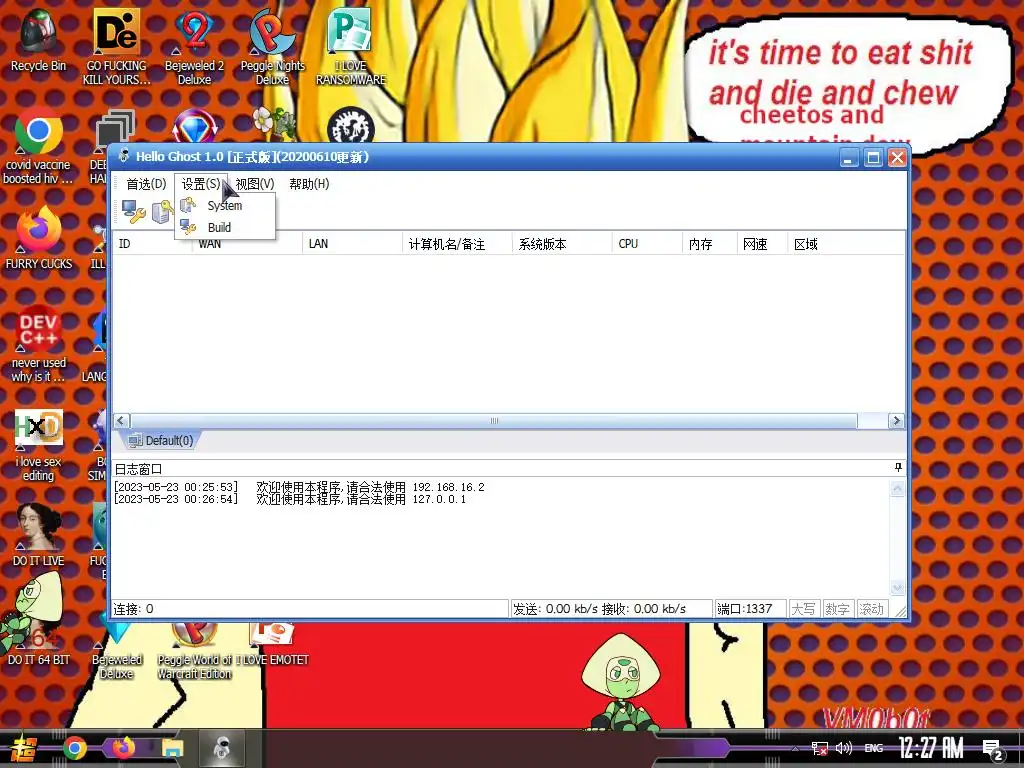Open the volume control tray icon
The height and width of the screenshot is (768, 1024).
[844, 748]
